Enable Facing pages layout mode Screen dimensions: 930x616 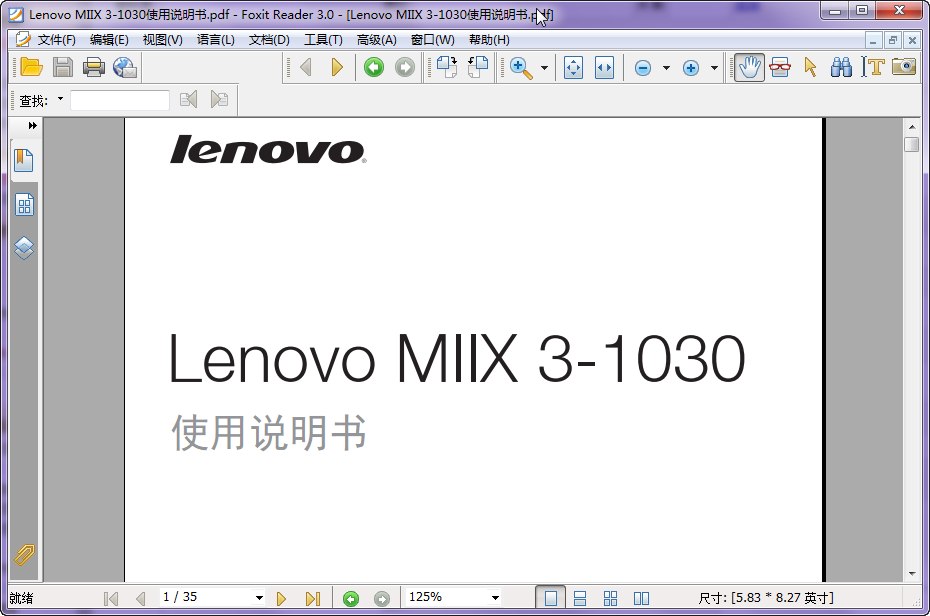point(641,599)
